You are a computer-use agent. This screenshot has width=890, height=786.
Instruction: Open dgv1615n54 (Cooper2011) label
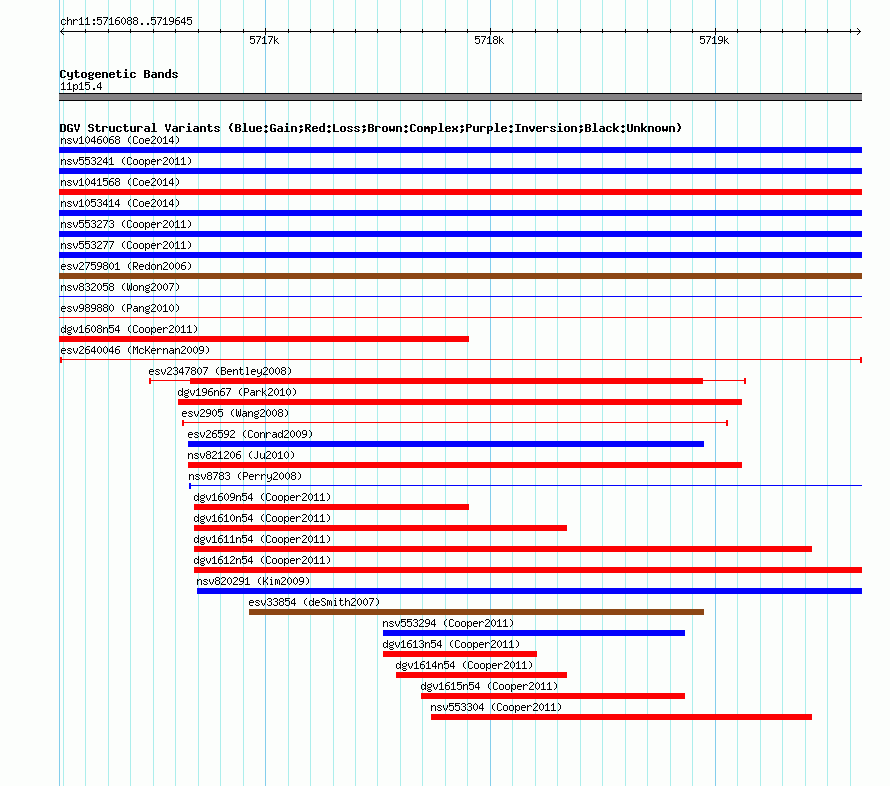(x=489, y=686)
